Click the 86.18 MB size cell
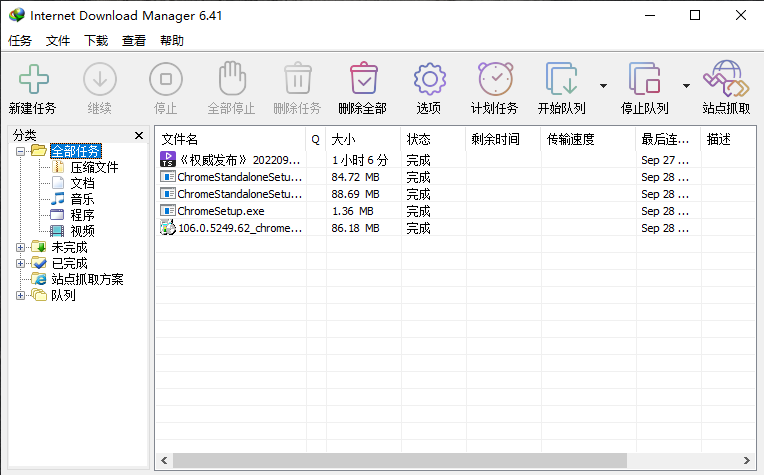The width and height of the screenshot is (764, 475). pyautogui.click(x=356, y=228)
